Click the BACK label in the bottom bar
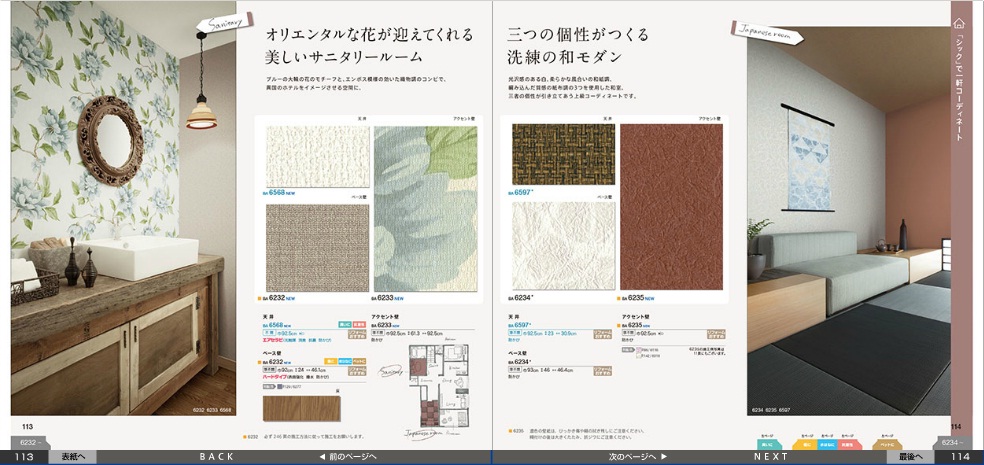The image size is (984, 465). coord(216,456)
